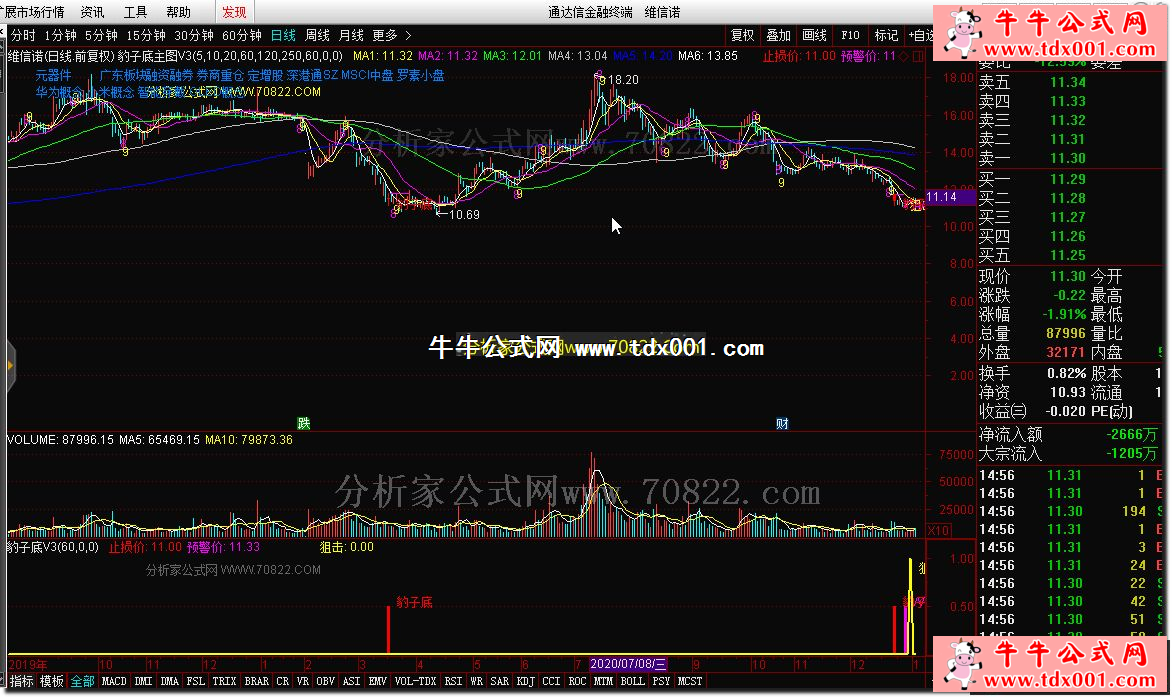1172x697 pixels.
Task: Click the 元器件 sector tag
Action: point(54,75)
